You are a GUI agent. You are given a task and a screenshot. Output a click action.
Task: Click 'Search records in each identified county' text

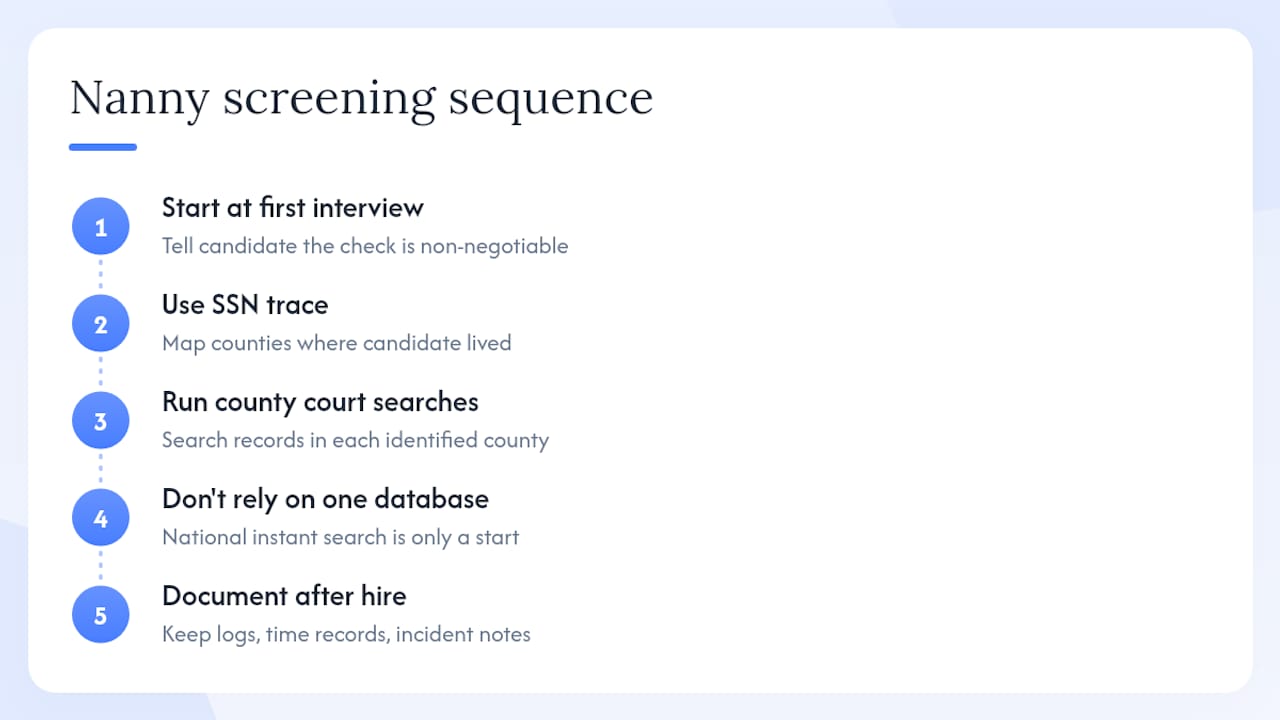[x=356, y=440]
